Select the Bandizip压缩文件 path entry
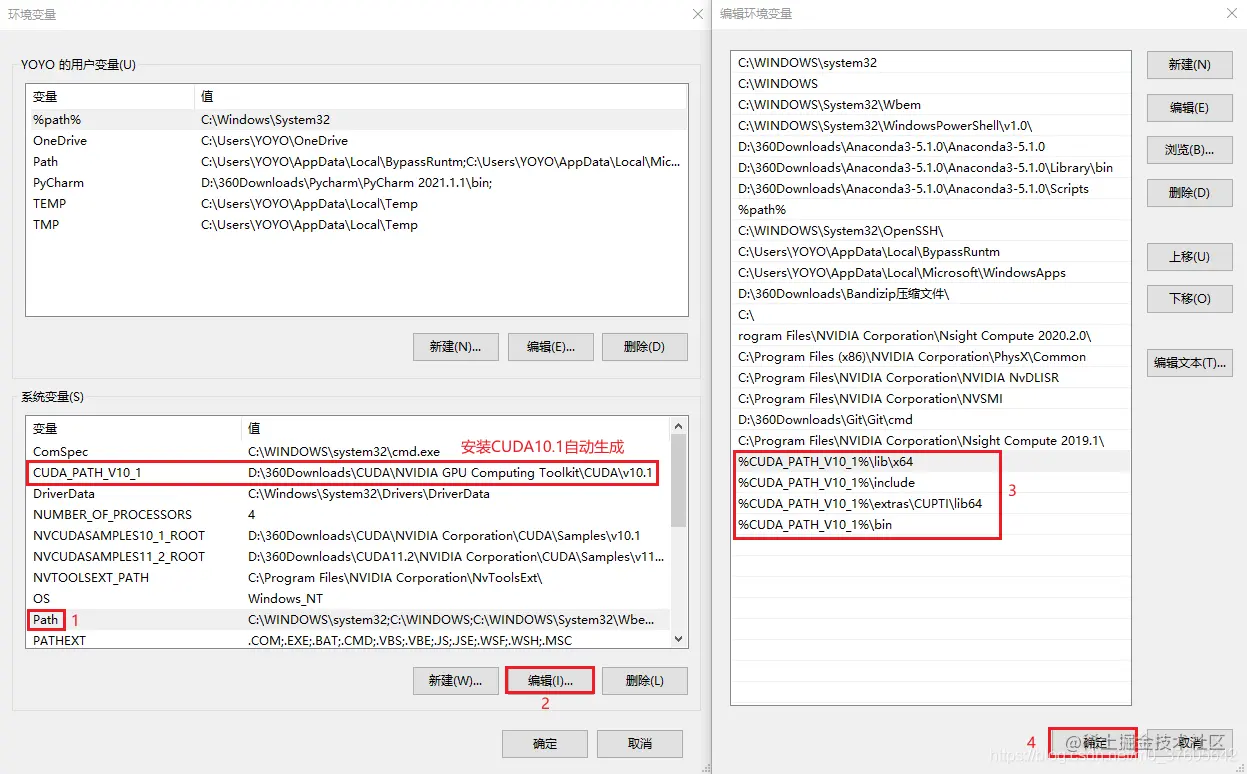1247x774 pixels. (931, 293)
